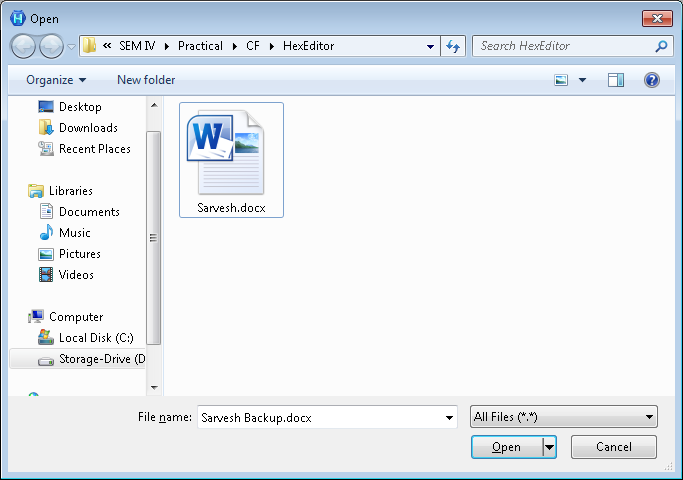Image resolution: width=683 pixels, height=480 pixels.
Task: Click the File name text field
Action: pyautogui.click(x=318, y=417)
